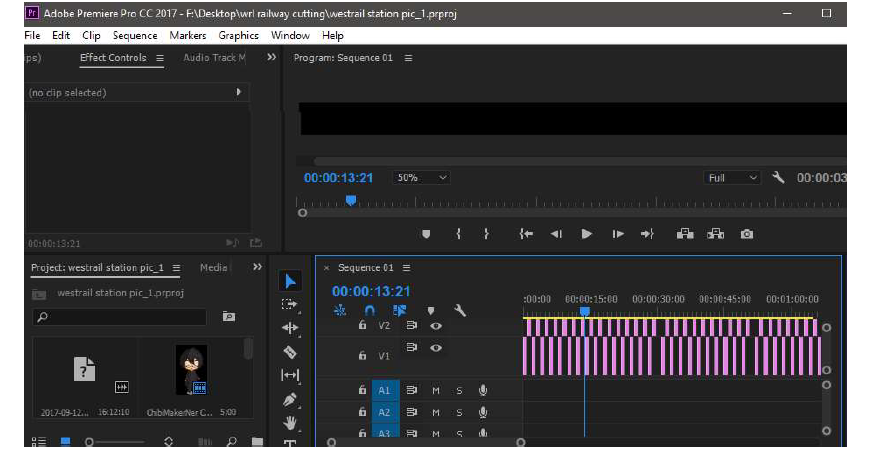Image resolution: width=869 pixels, height=456 pixels.
Task: Pick the Ripple Edit tool
Action: coord(290,328)
